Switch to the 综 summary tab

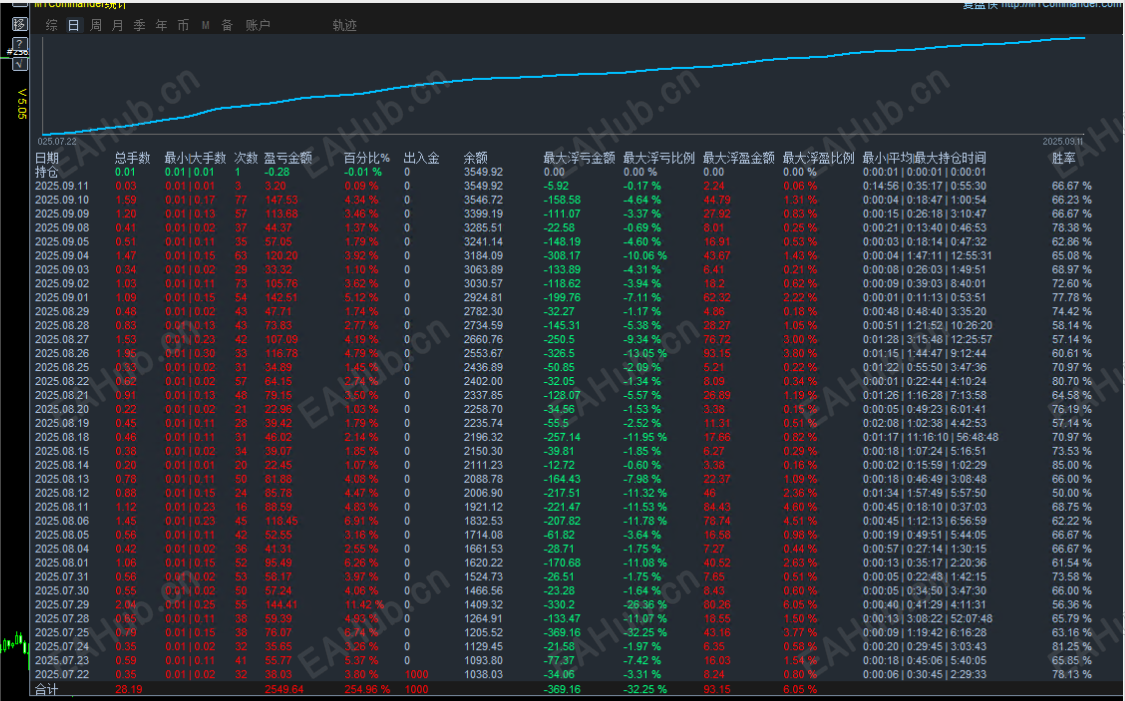[x=52, y=25]
